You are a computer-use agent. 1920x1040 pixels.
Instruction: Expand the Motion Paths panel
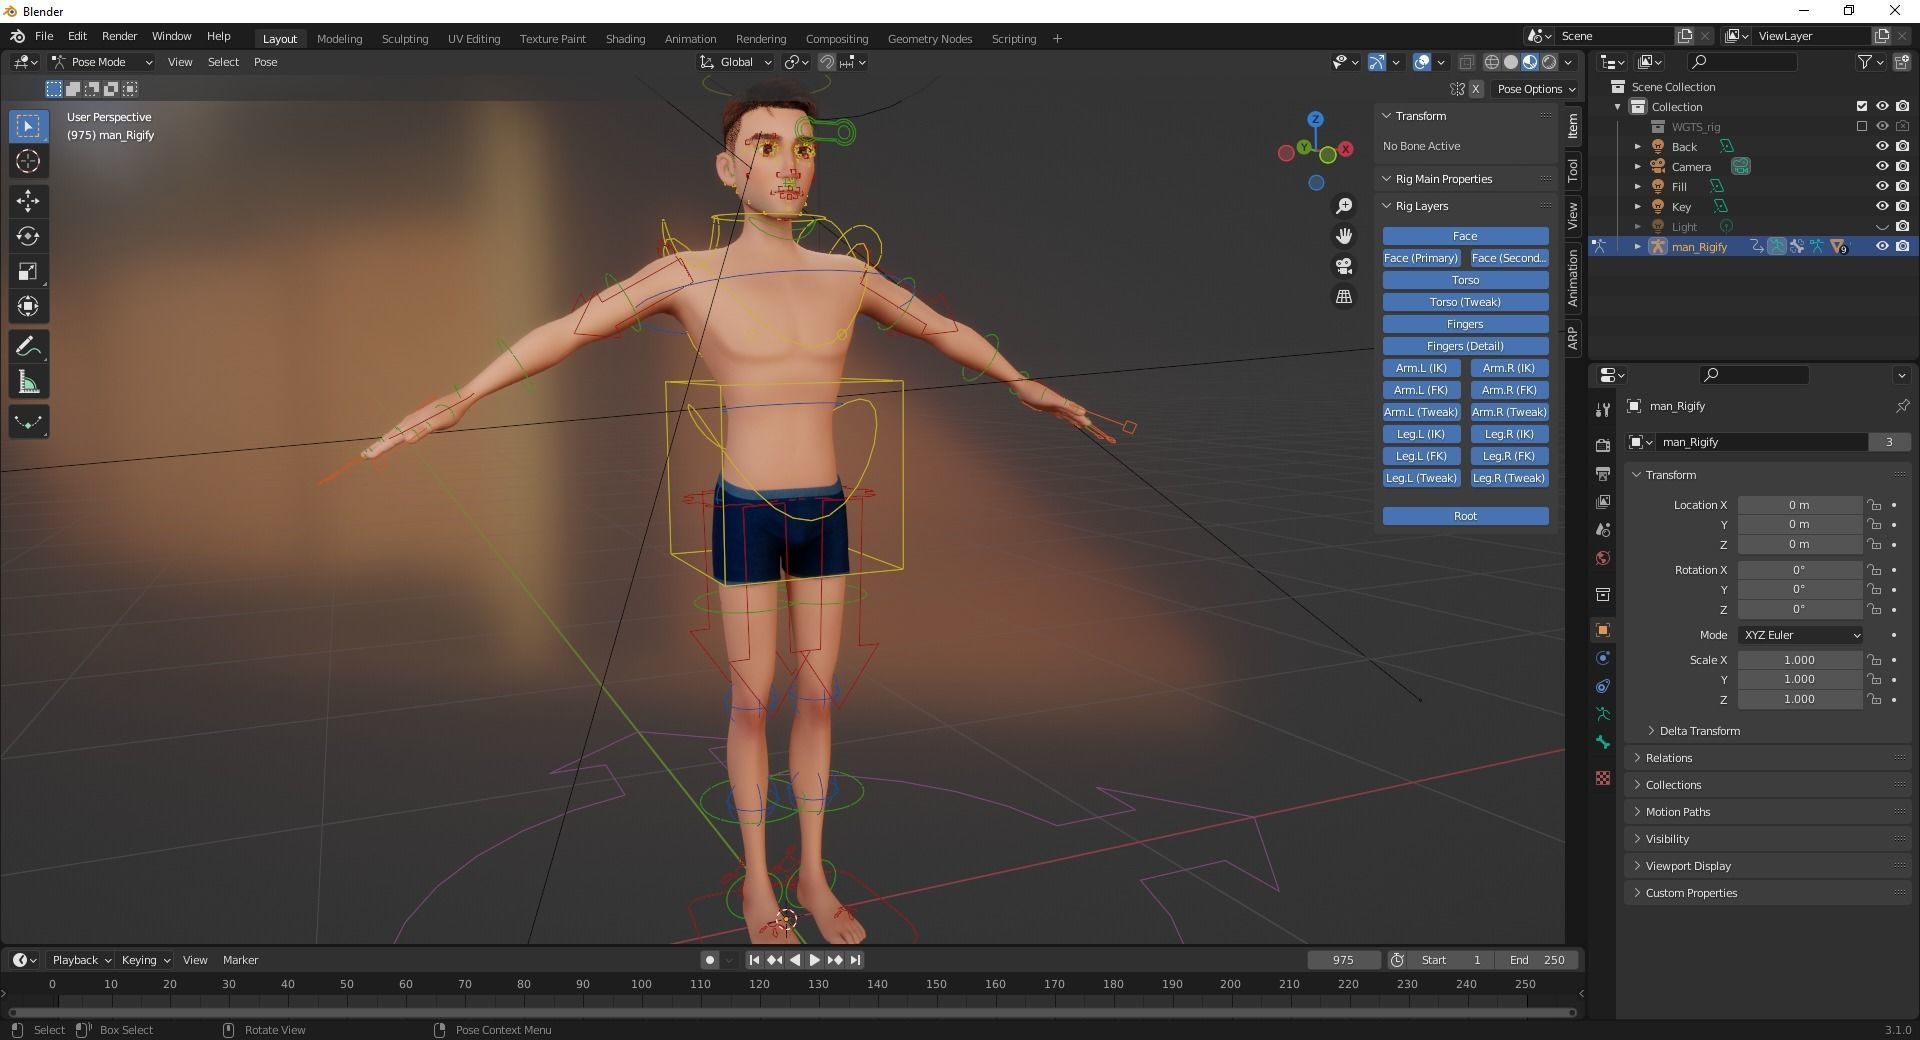(x=1768, y=812)
